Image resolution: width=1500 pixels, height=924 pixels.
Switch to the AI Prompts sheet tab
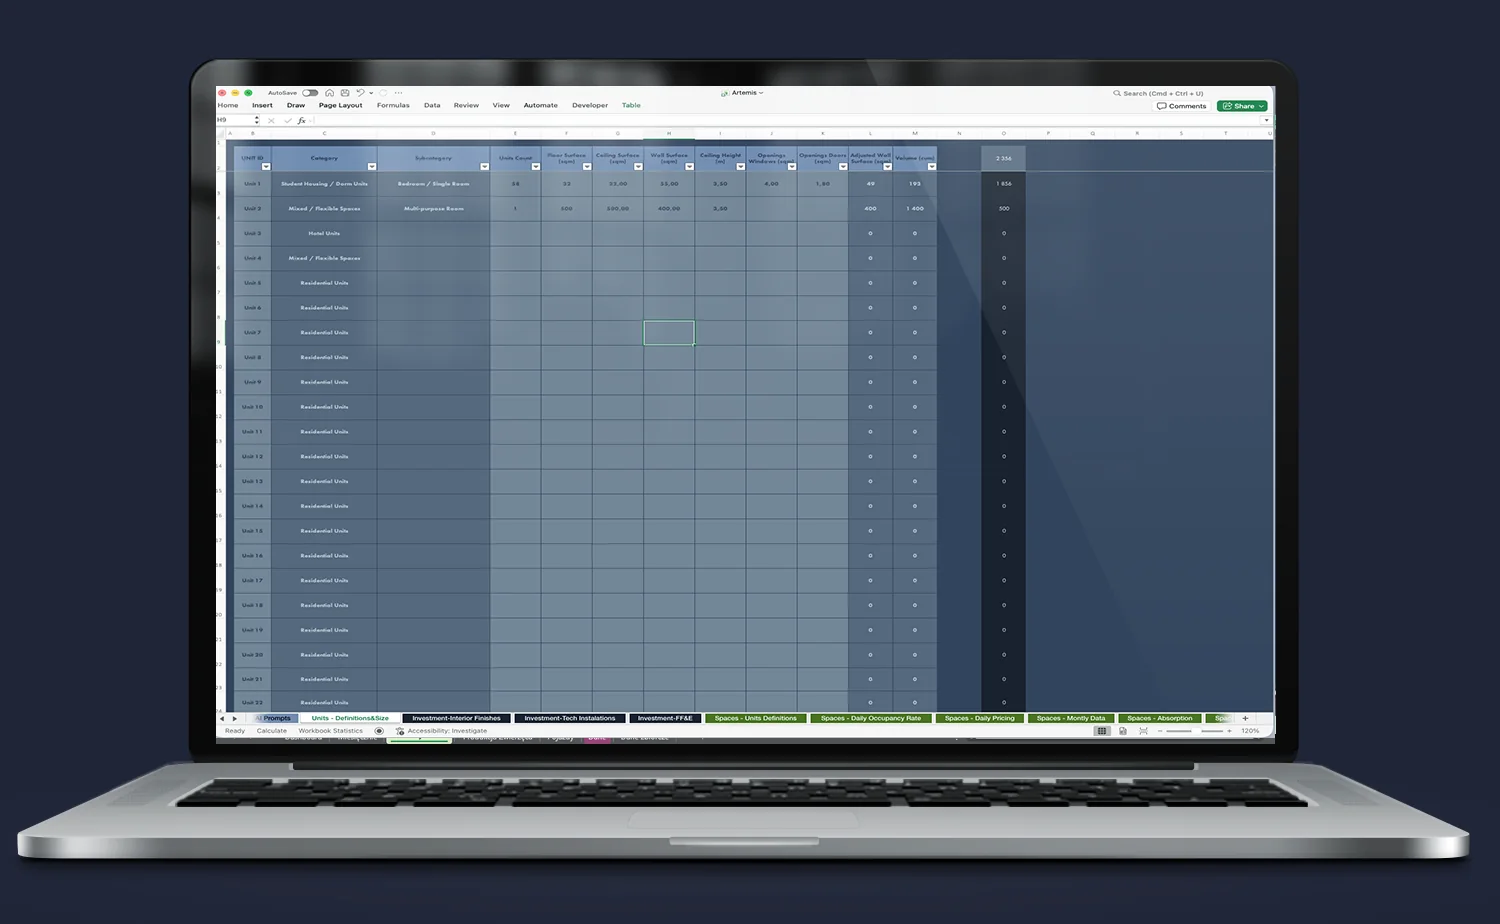[274, 718]
